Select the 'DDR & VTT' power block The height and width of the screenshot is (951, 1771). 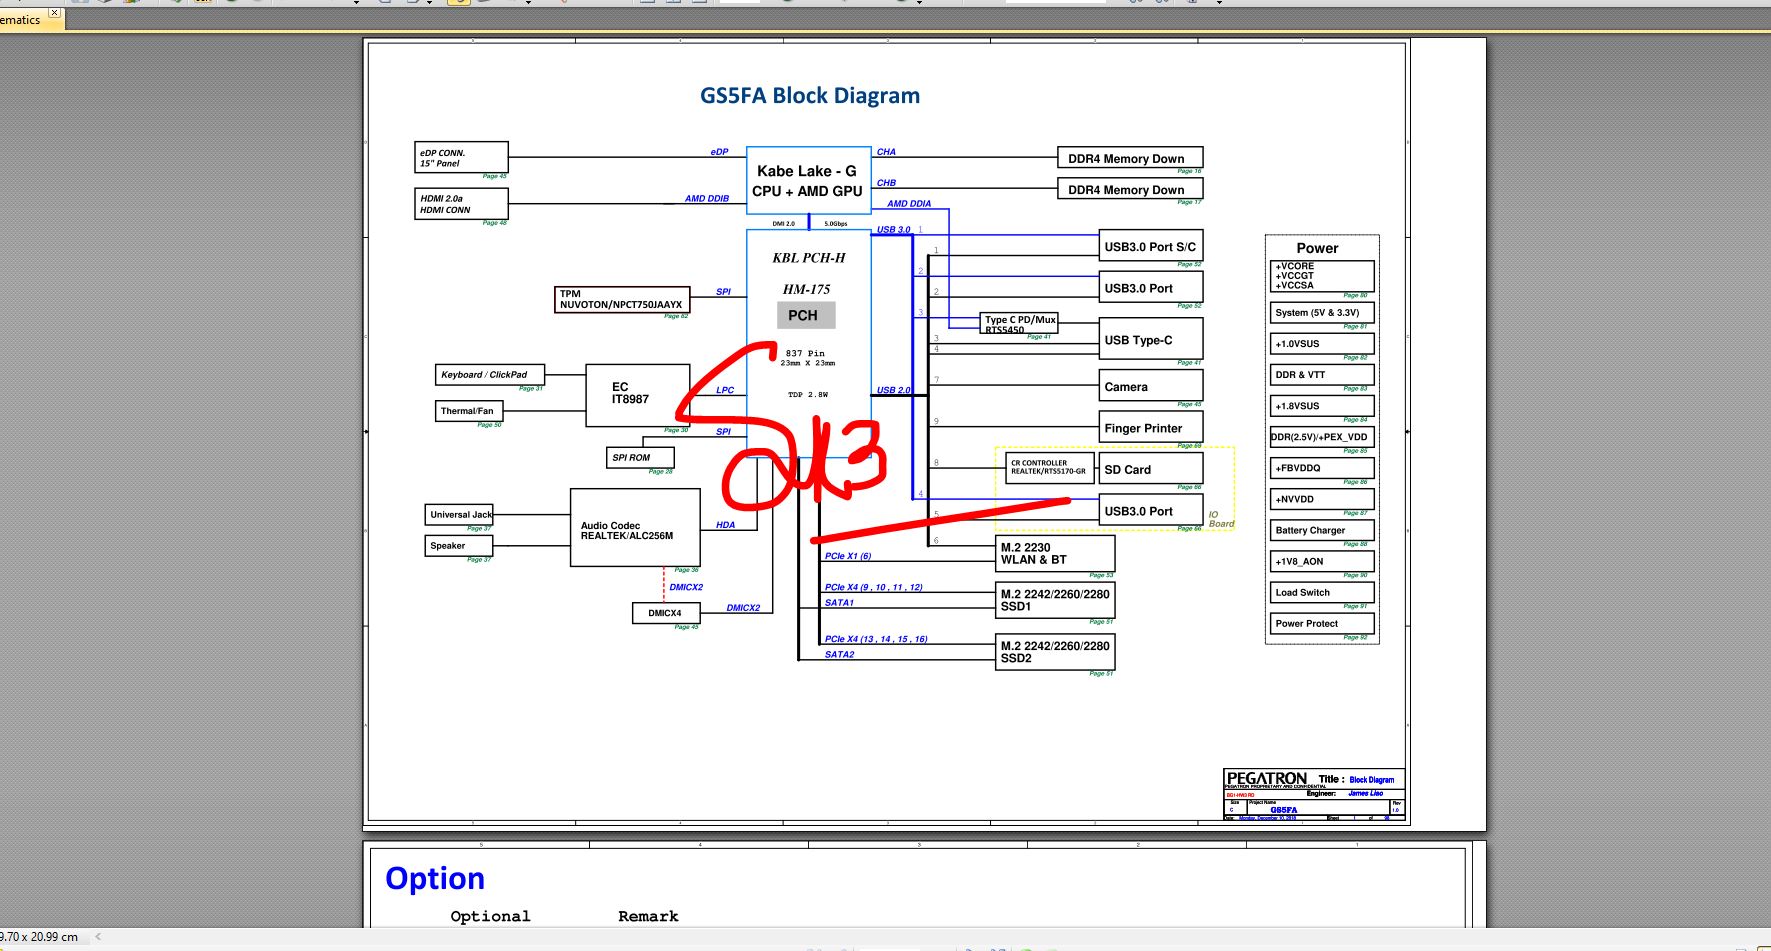point(1322,375)
